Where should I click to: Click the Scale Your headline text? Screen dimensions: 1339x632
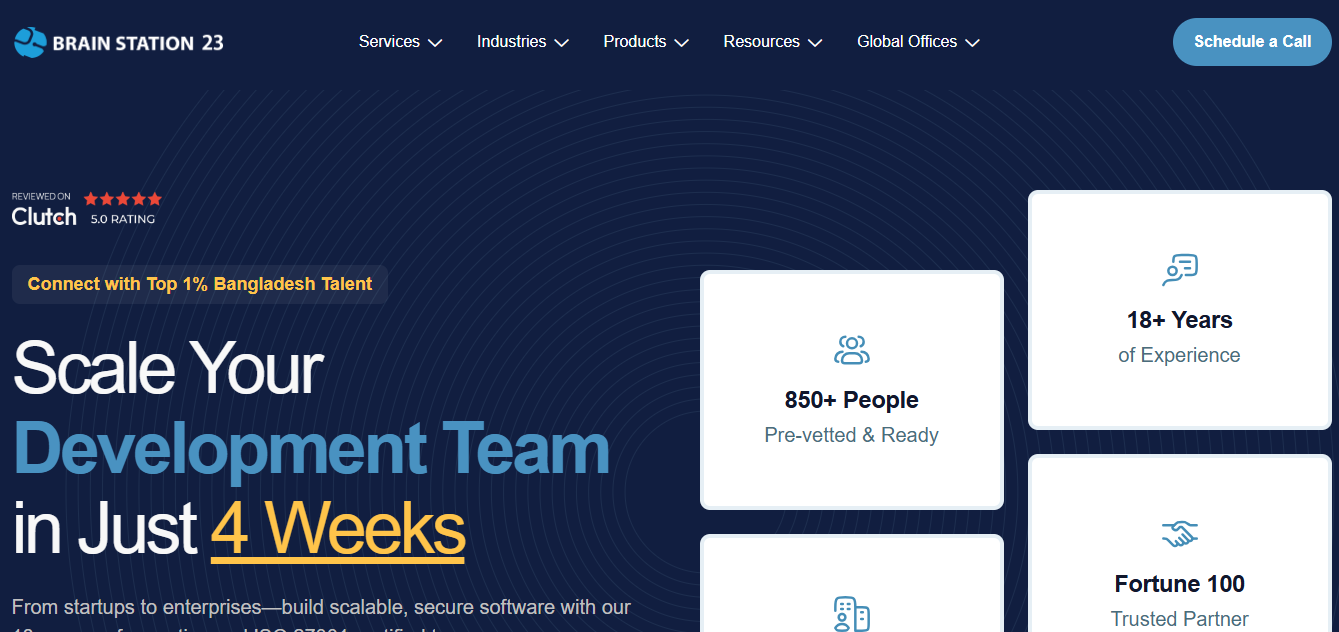[168, 368]
